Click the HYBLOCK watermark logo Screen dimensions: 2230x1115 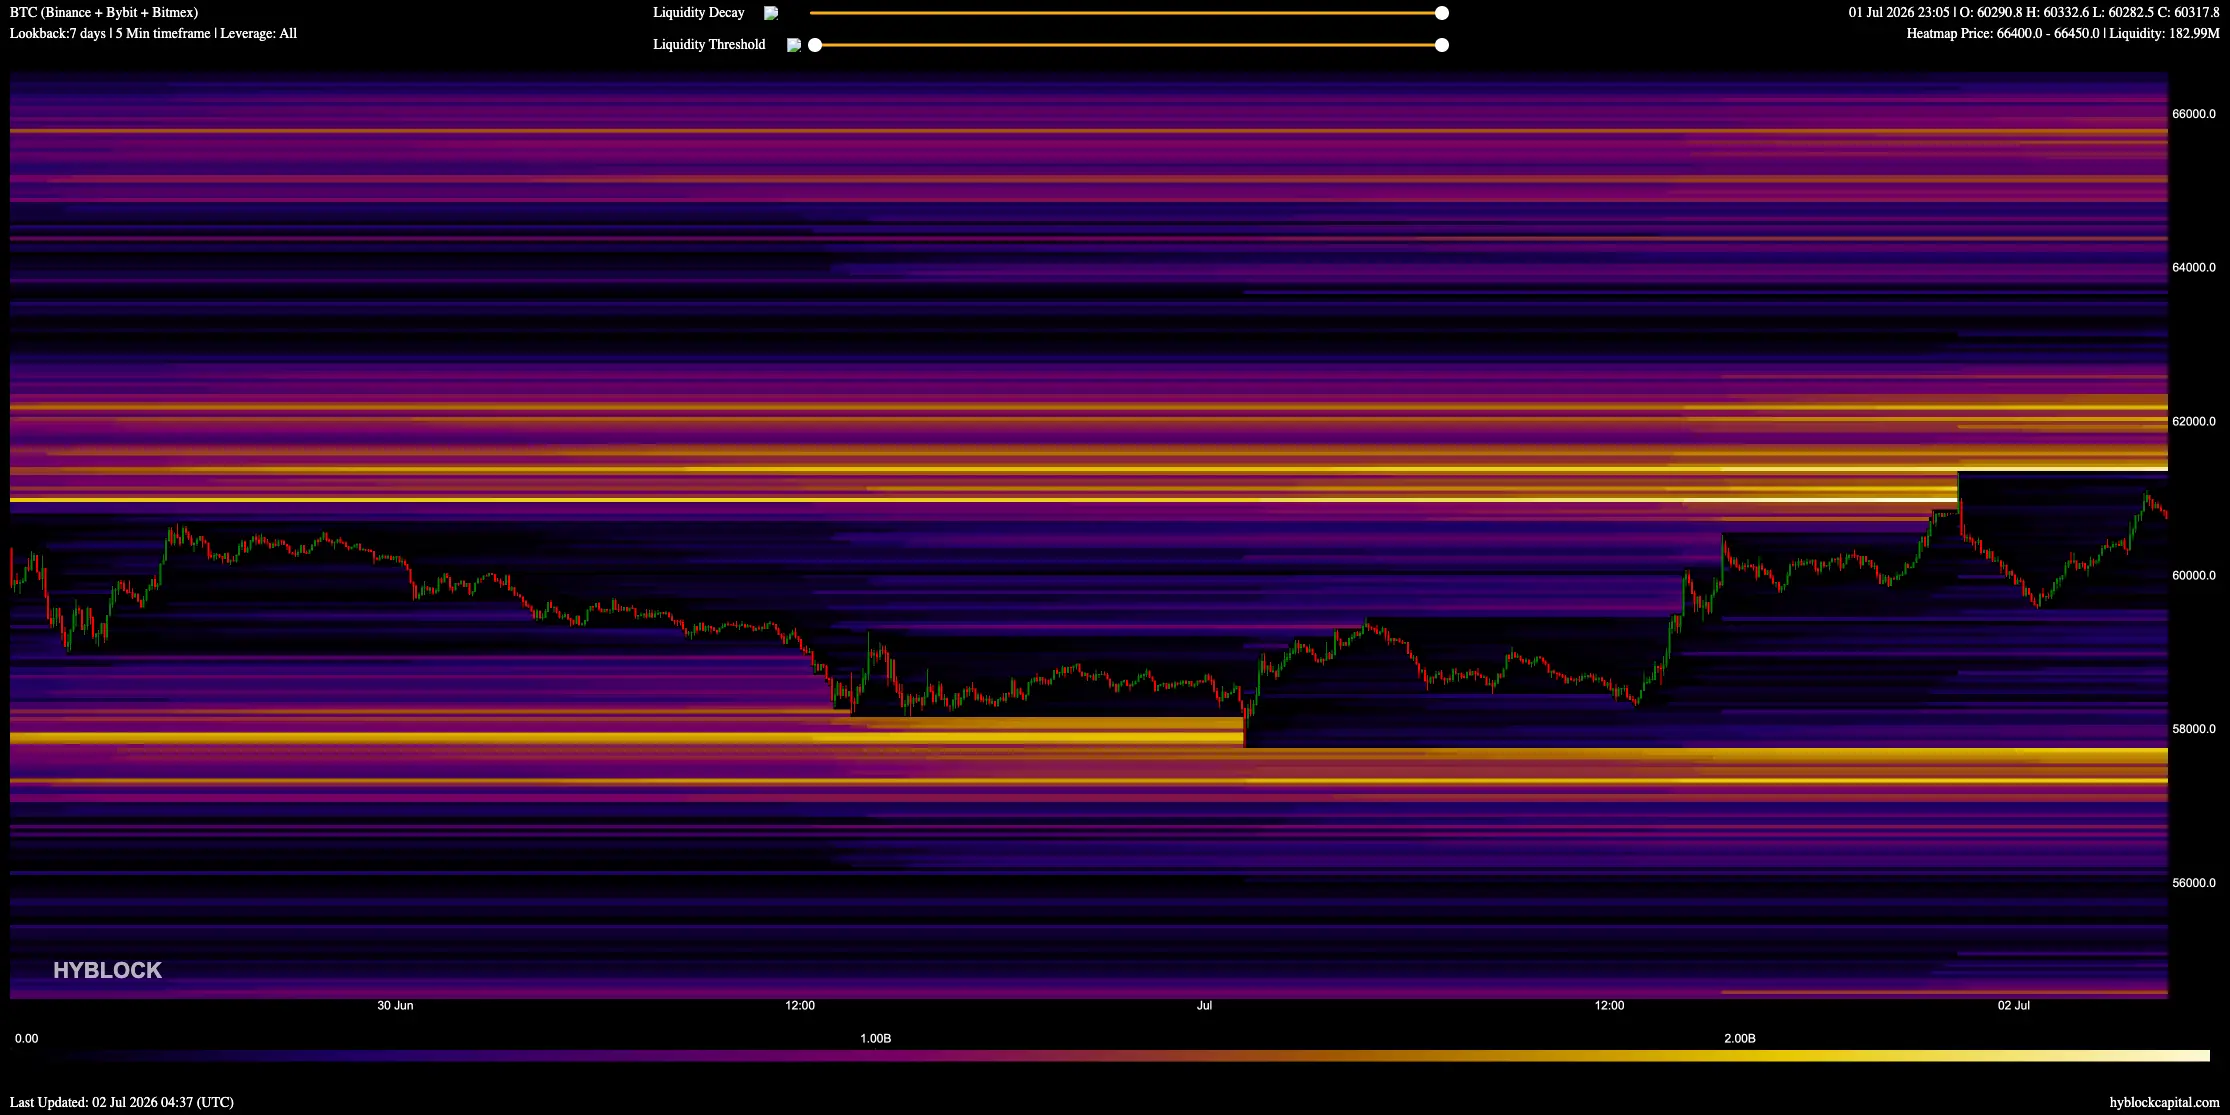pos(107,970)
